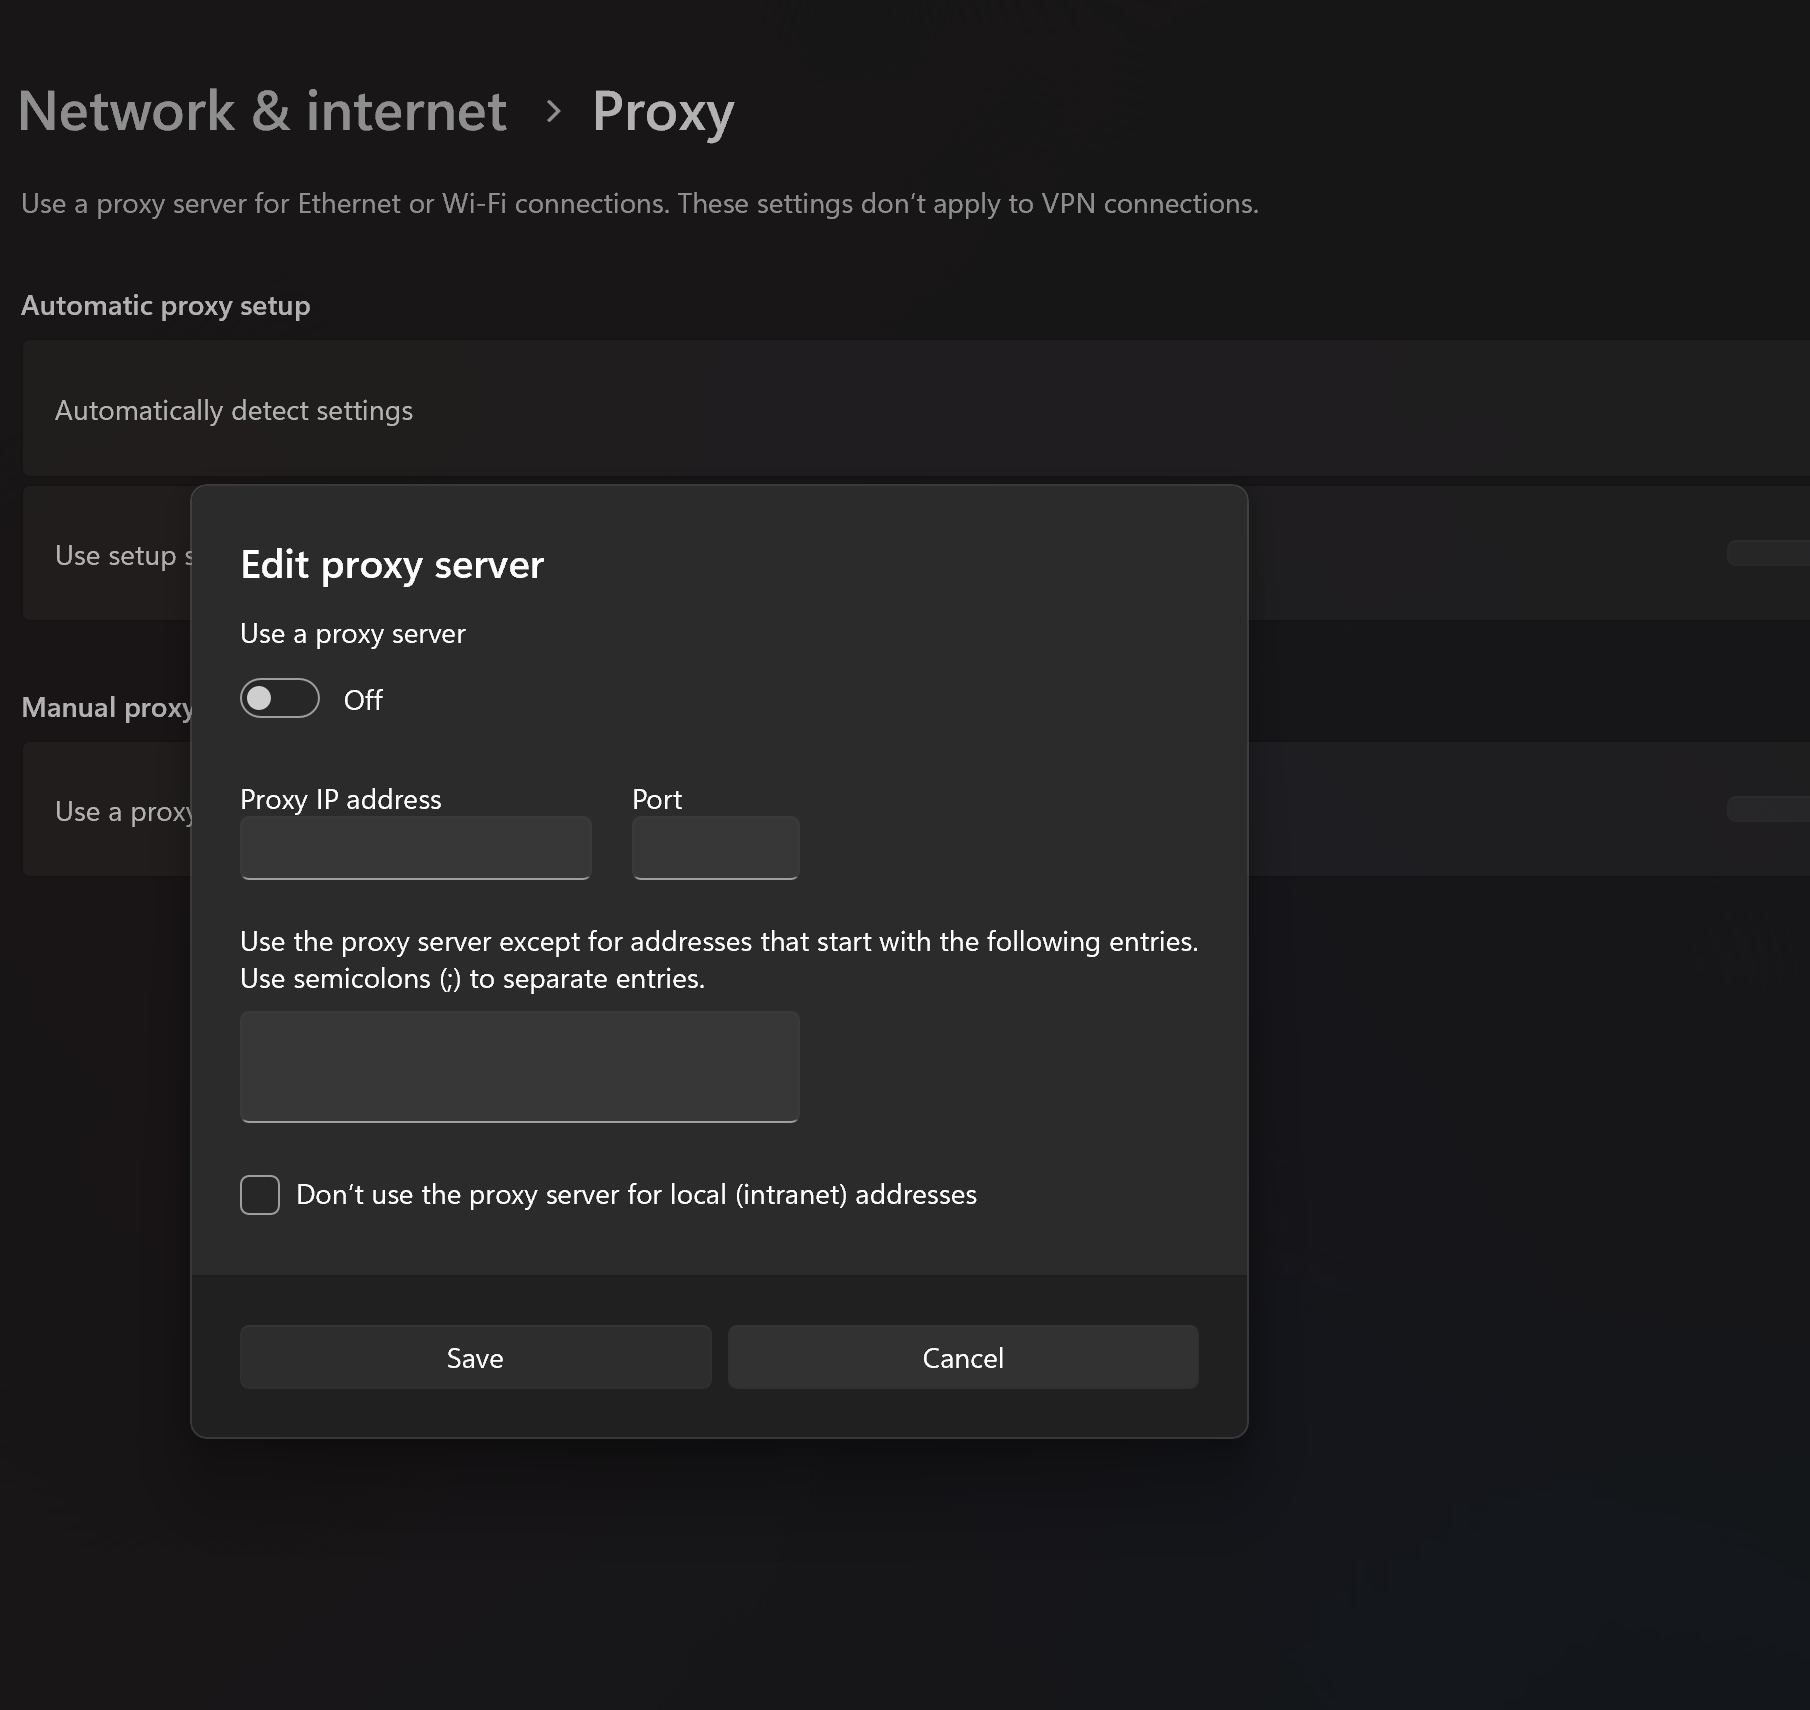Screen dimensions: 1810x1710
Task: Go back to Network & internet breadcrumb
Action: [x=262, y=111]
